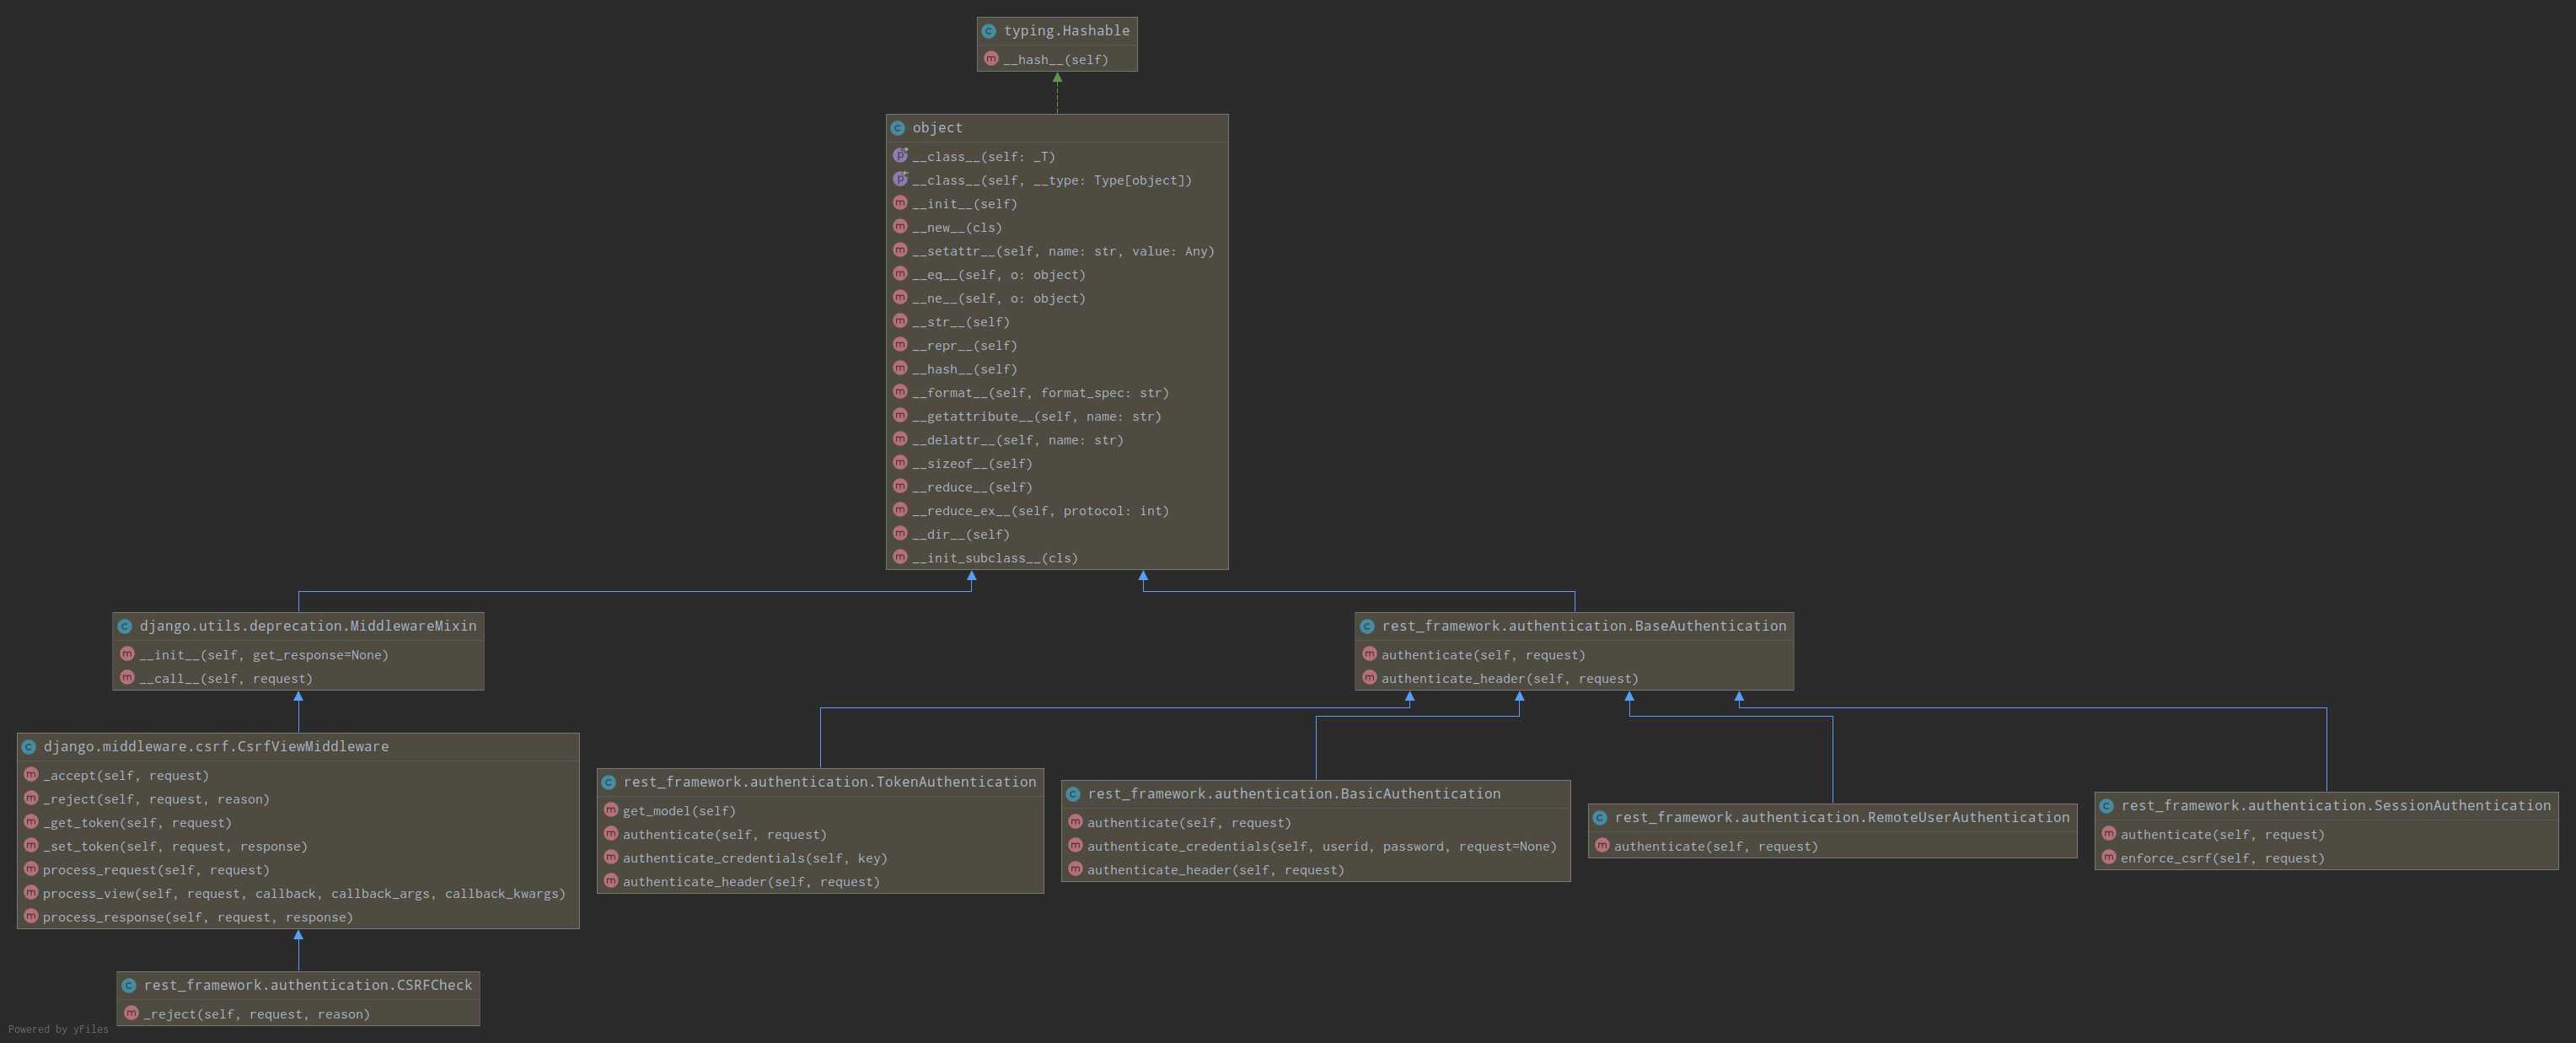The width and height of the screenshot is (2576, 1043).
Task: Click method icon beside enforce_csrf(self, request)
Action: [x=2109, y=857]
